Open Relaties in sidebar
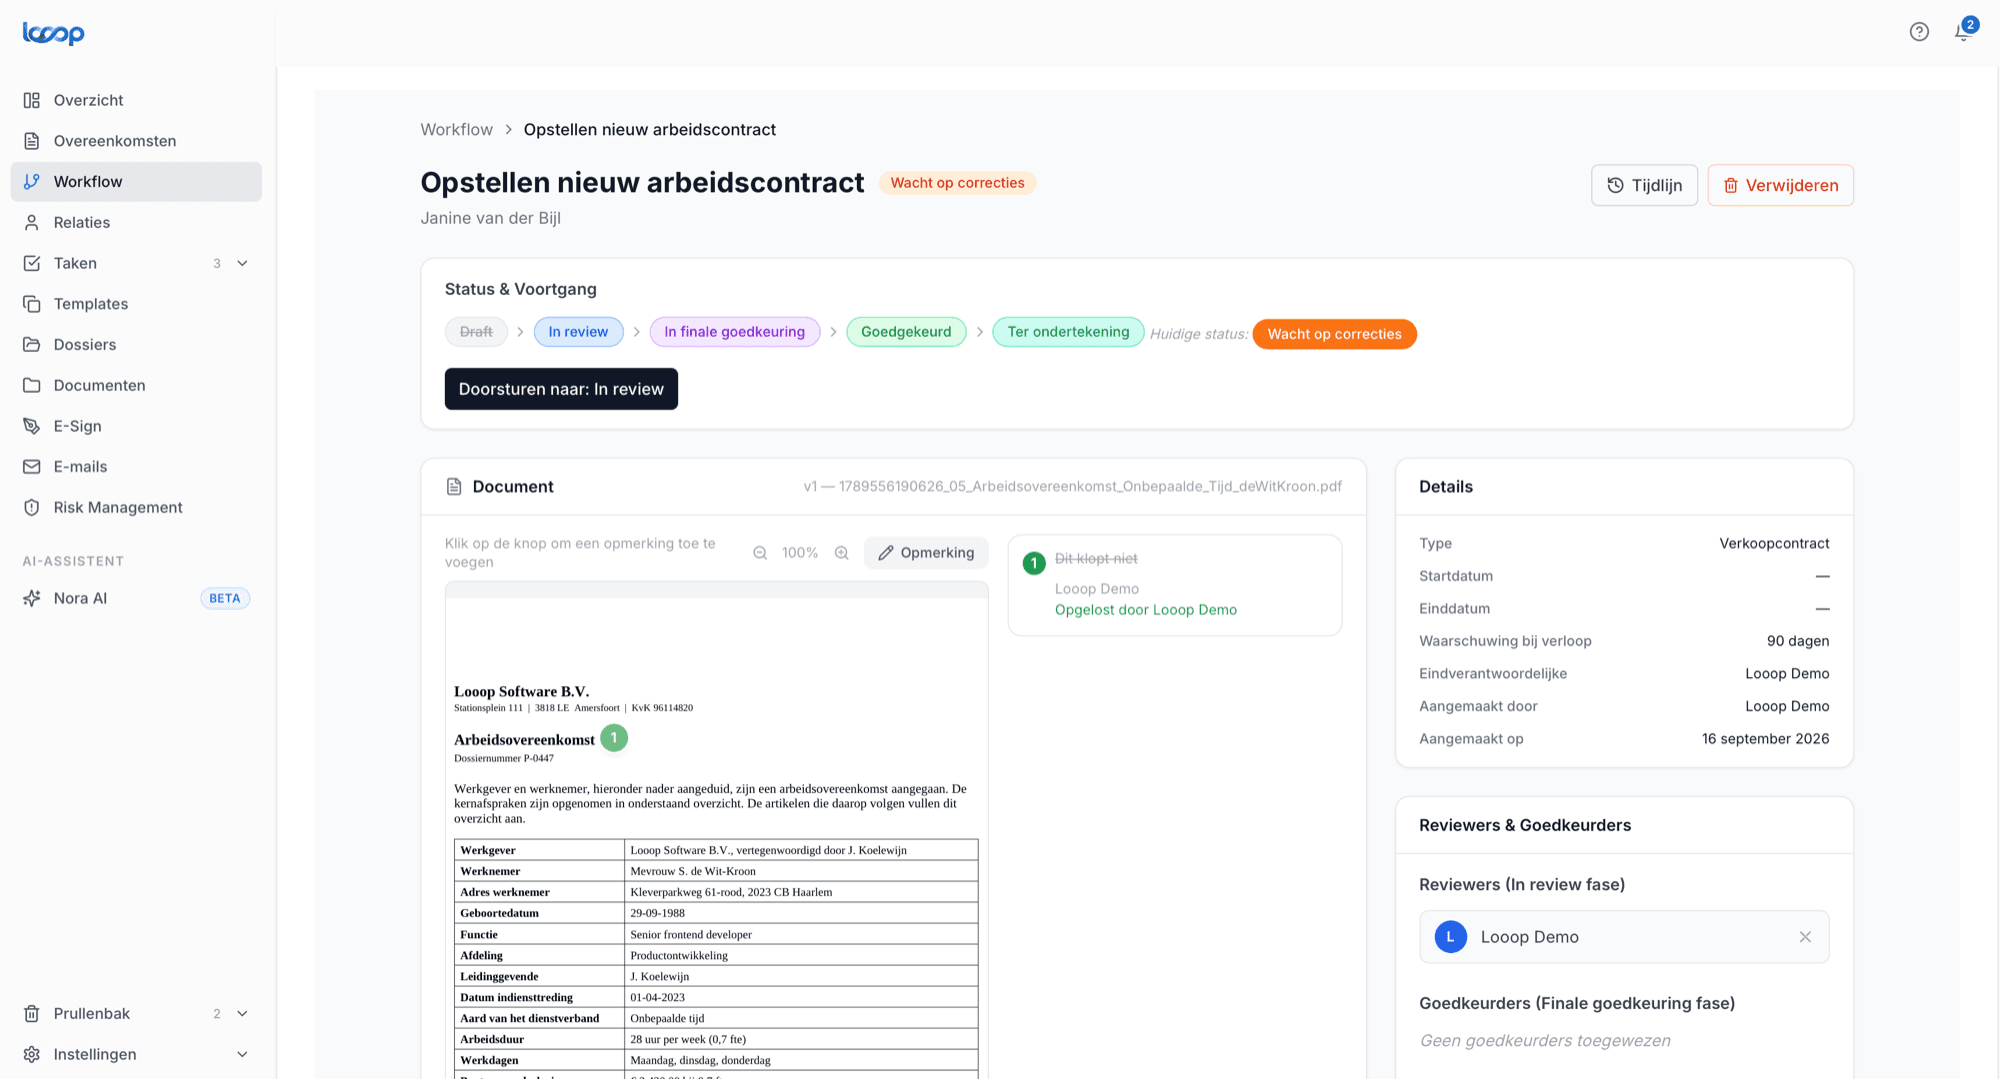This screenshot has width=2000, height=1079. pos(136,223)
